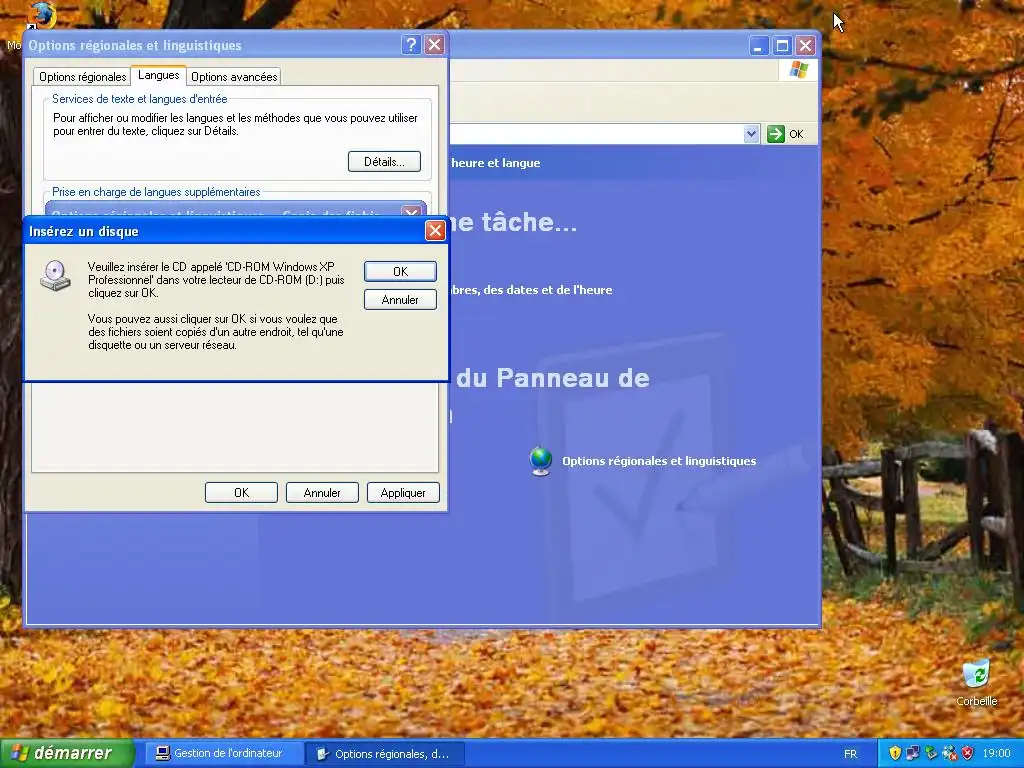Click the yellow security shield tray icon
Image resolution: width=1024 pixels, height=768 pixels.
click(x=895, y=753)
